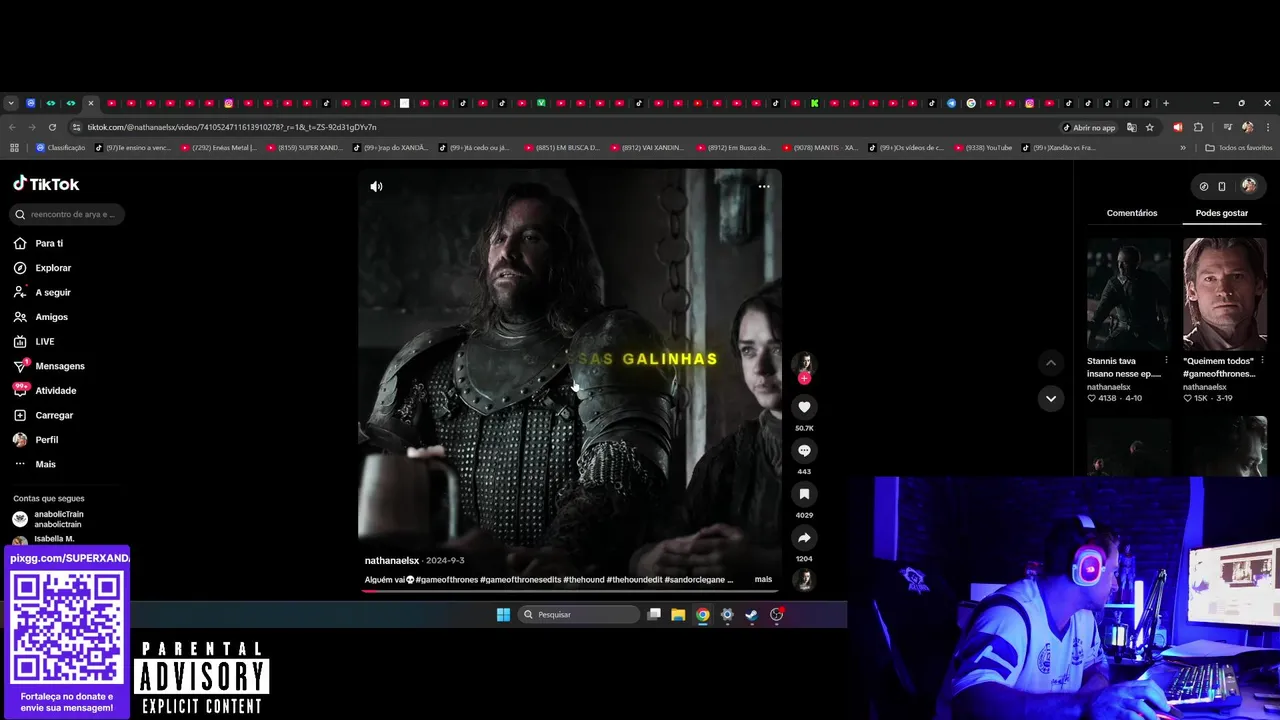Open the video three-dots options menu
The width and height of the screenshot is (1280, 720).
764,186
